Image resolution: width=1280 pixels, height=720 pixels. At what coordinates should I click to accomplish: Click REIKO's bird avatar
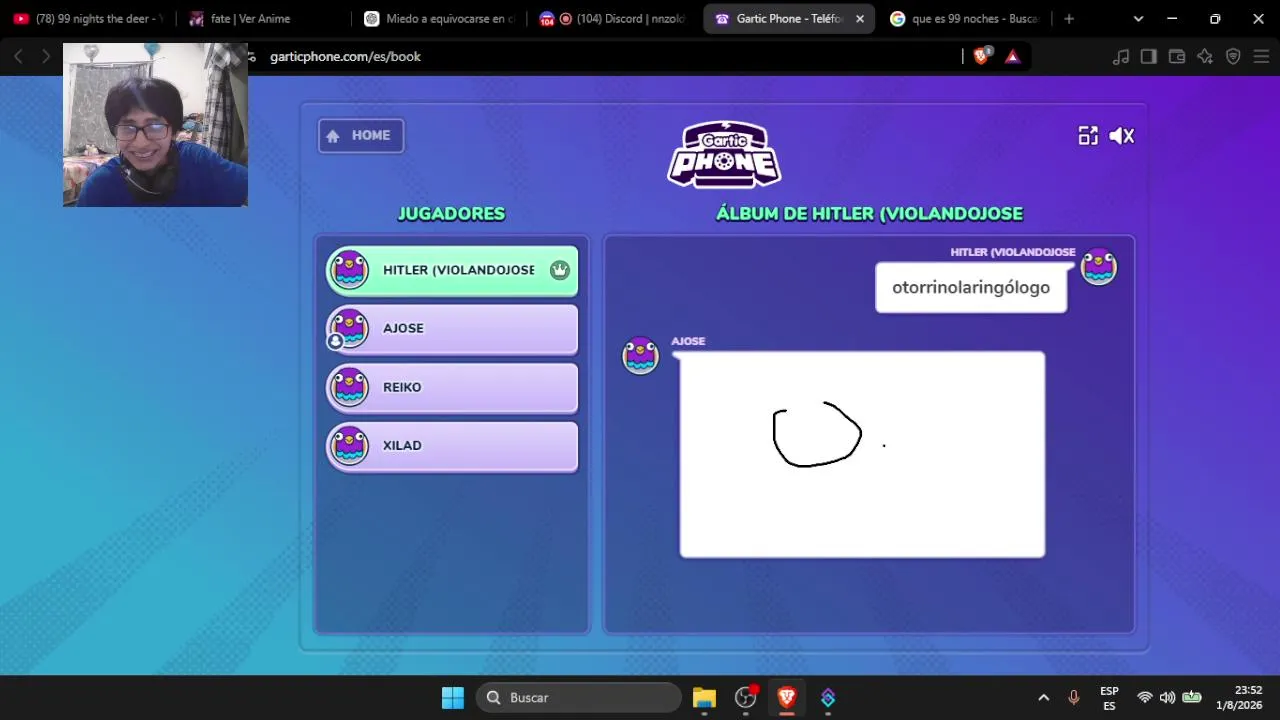pos(350,387)
